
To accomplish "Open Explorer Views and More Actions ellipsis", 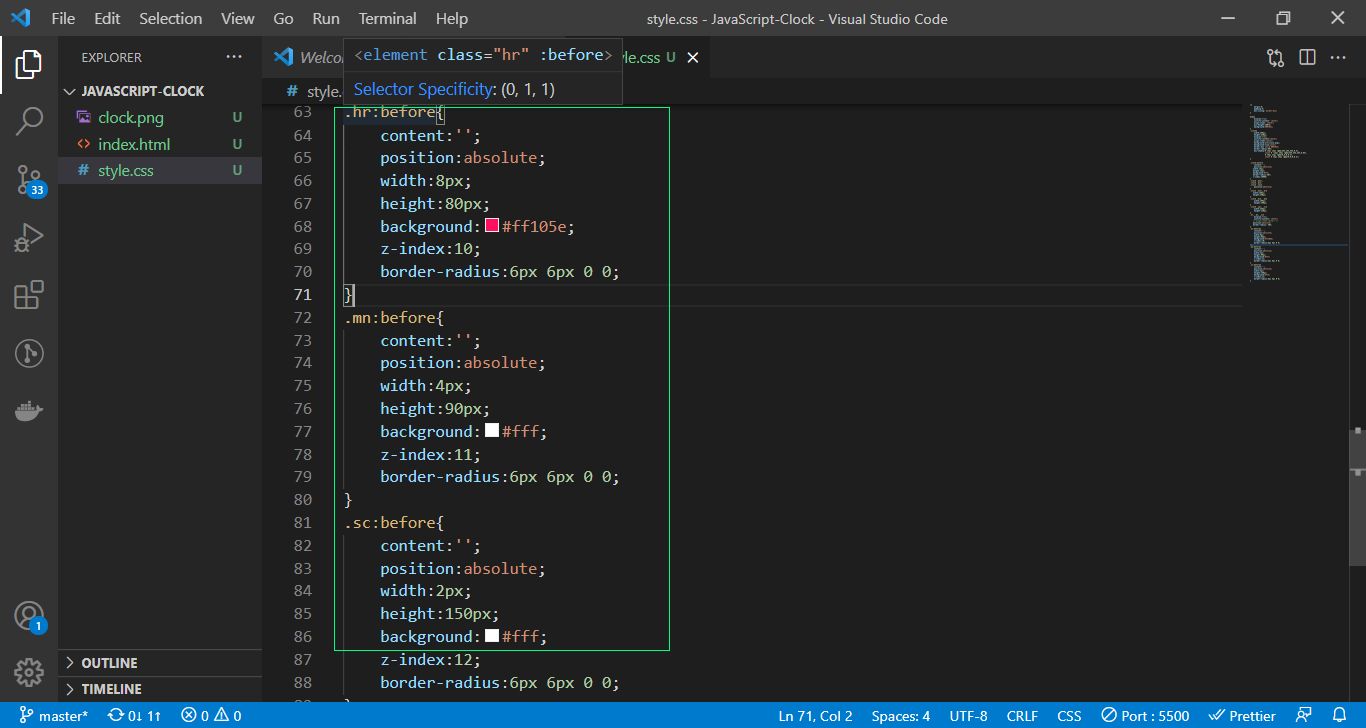I will 234,57.
